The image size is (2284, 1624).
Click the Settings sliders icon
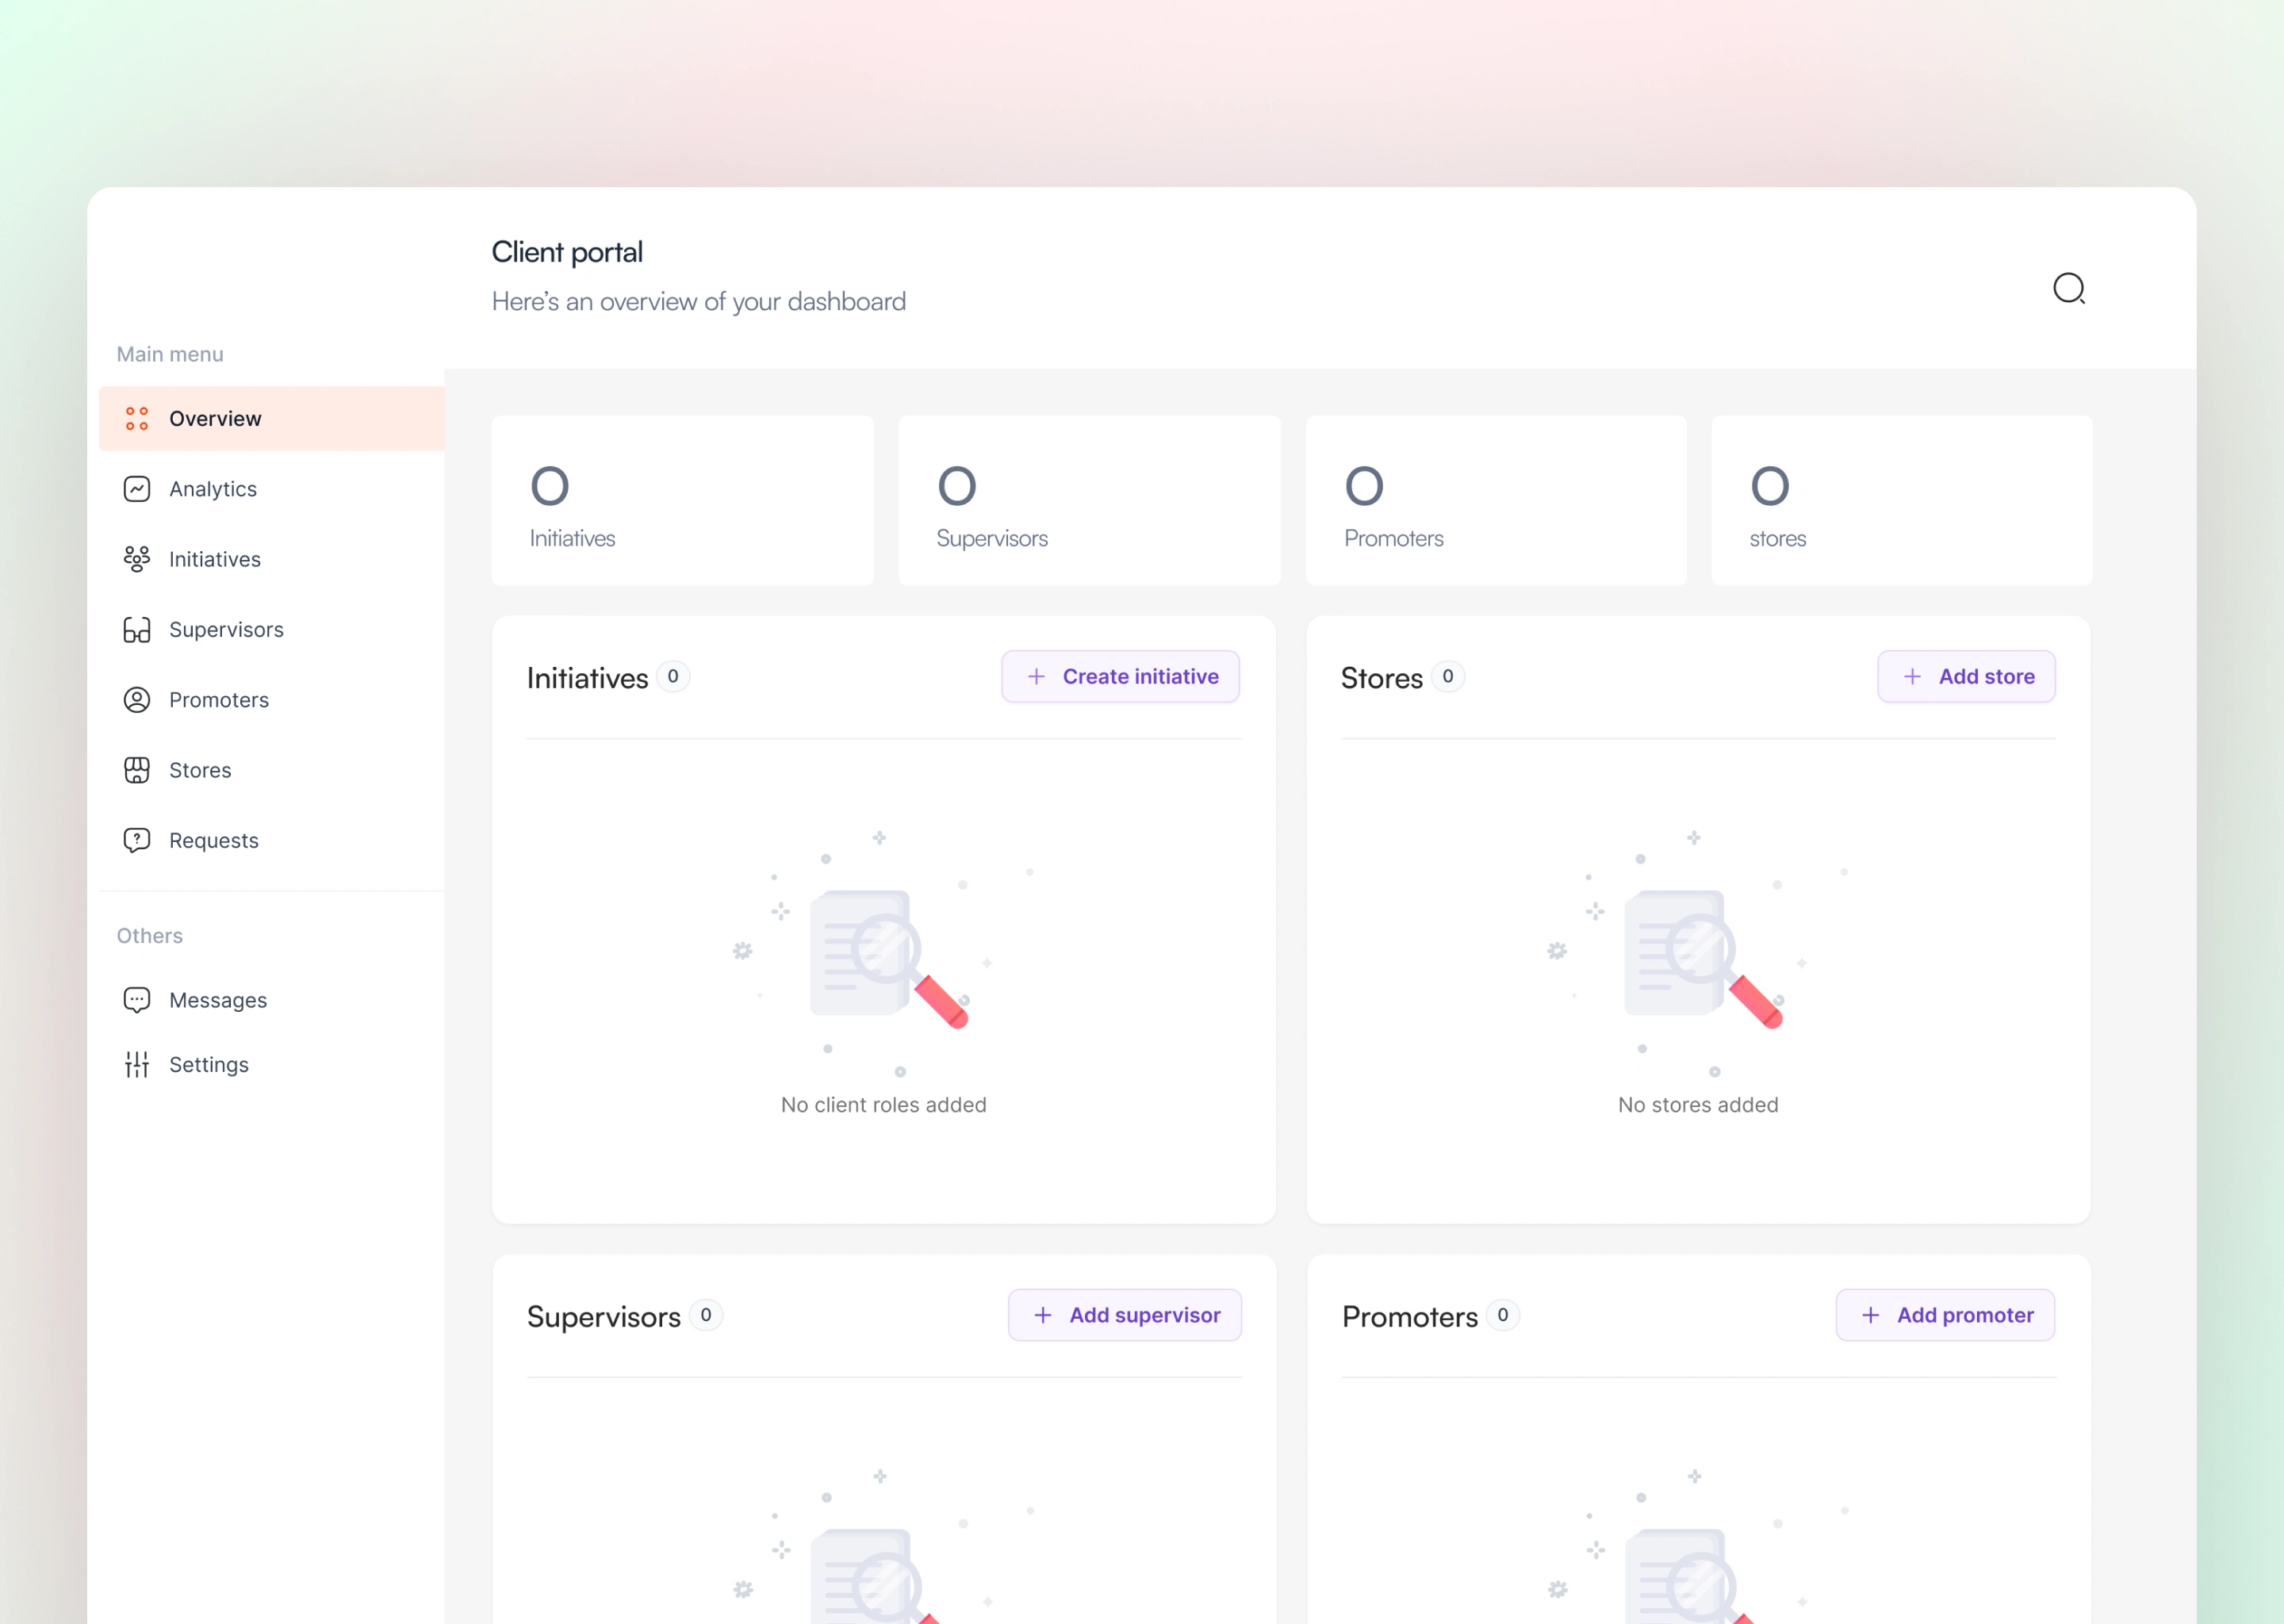(x=137, y=1065)
